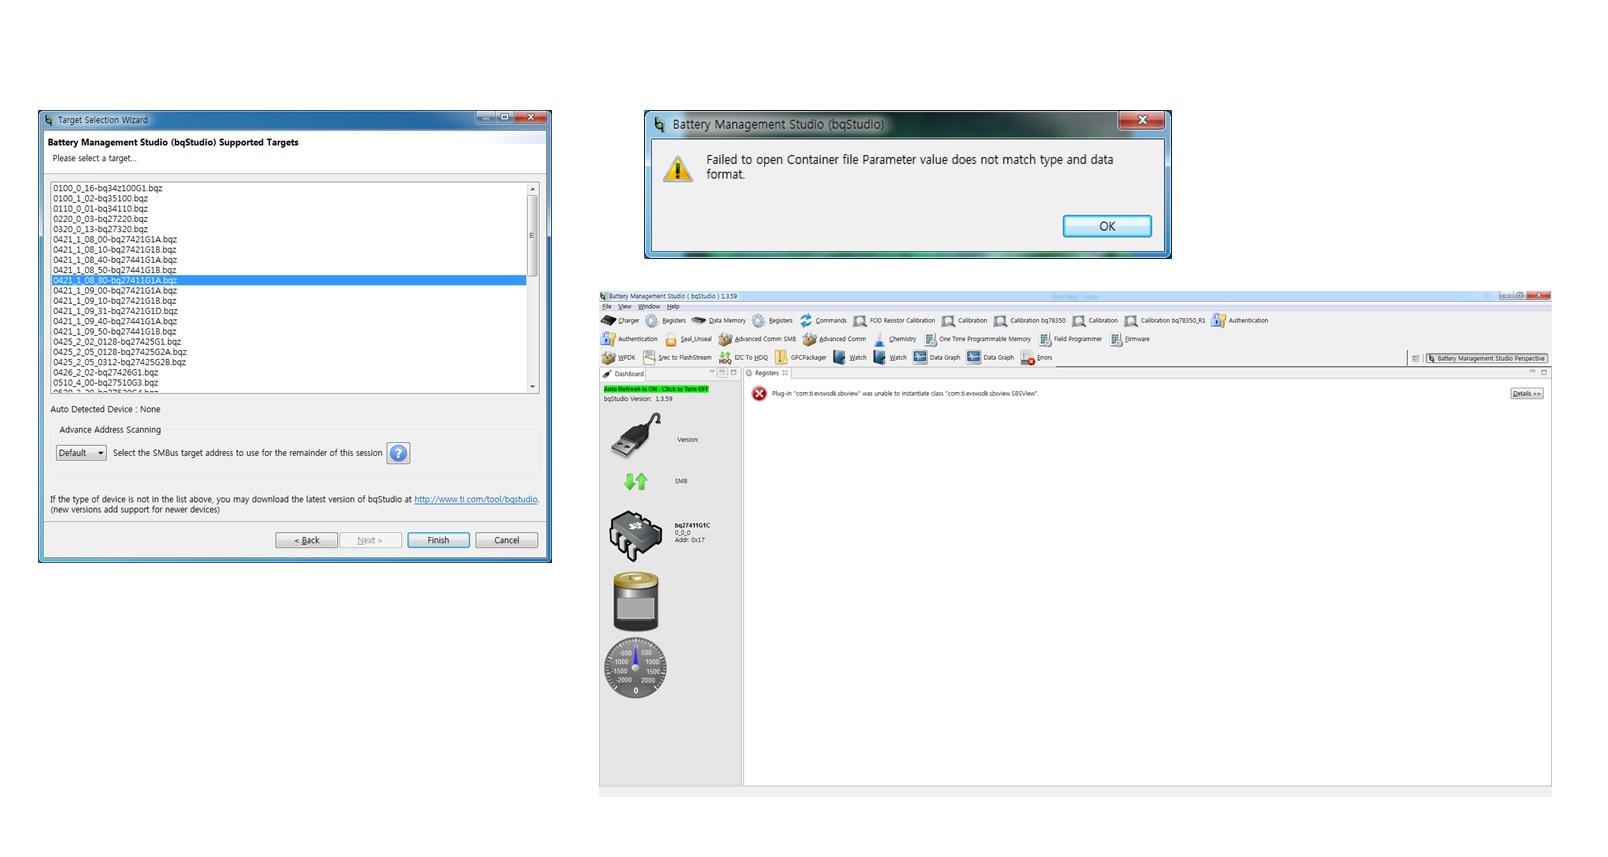Screen dimensions: 1608x857
Task: Click the USB adapter icon in Dashboard
Action: 636,437
